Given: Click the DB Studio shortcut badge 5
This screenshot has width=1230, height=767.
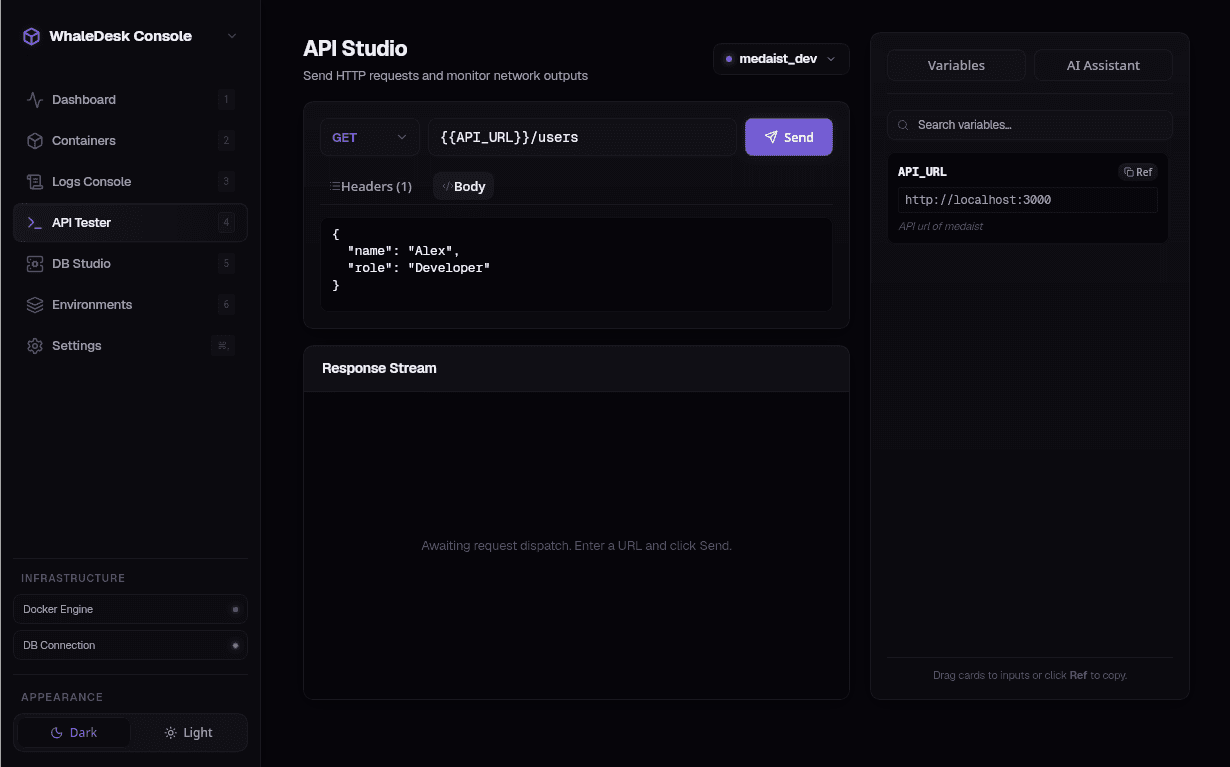Looking at the screenshot, I should 226,264.
